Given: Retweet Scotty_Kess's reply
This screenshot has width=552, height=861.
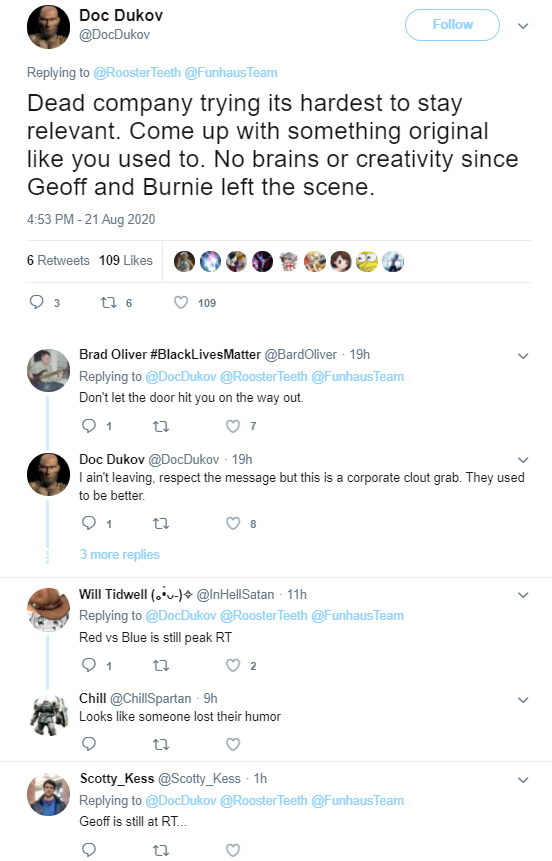Looking at the screenshot, I should click(160, 851).
